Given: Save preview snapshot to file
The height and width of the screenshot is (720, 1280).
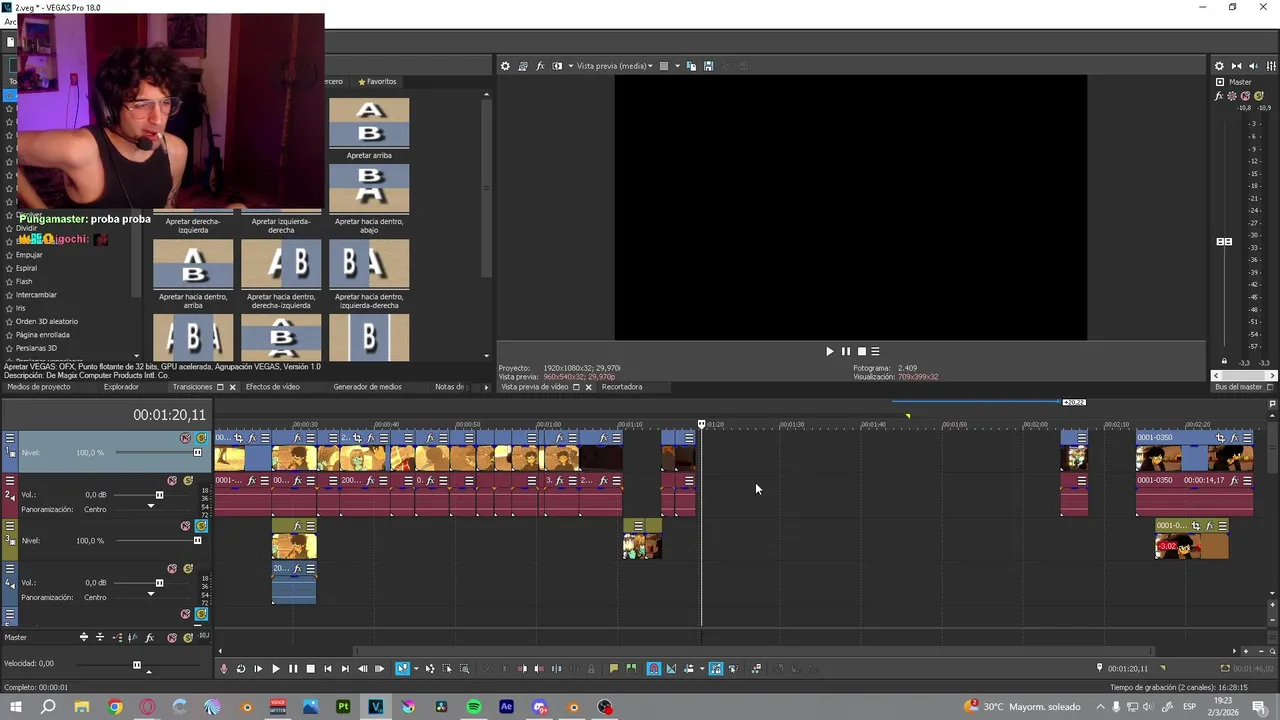Looking at the screenshot, I should [708, 66].
